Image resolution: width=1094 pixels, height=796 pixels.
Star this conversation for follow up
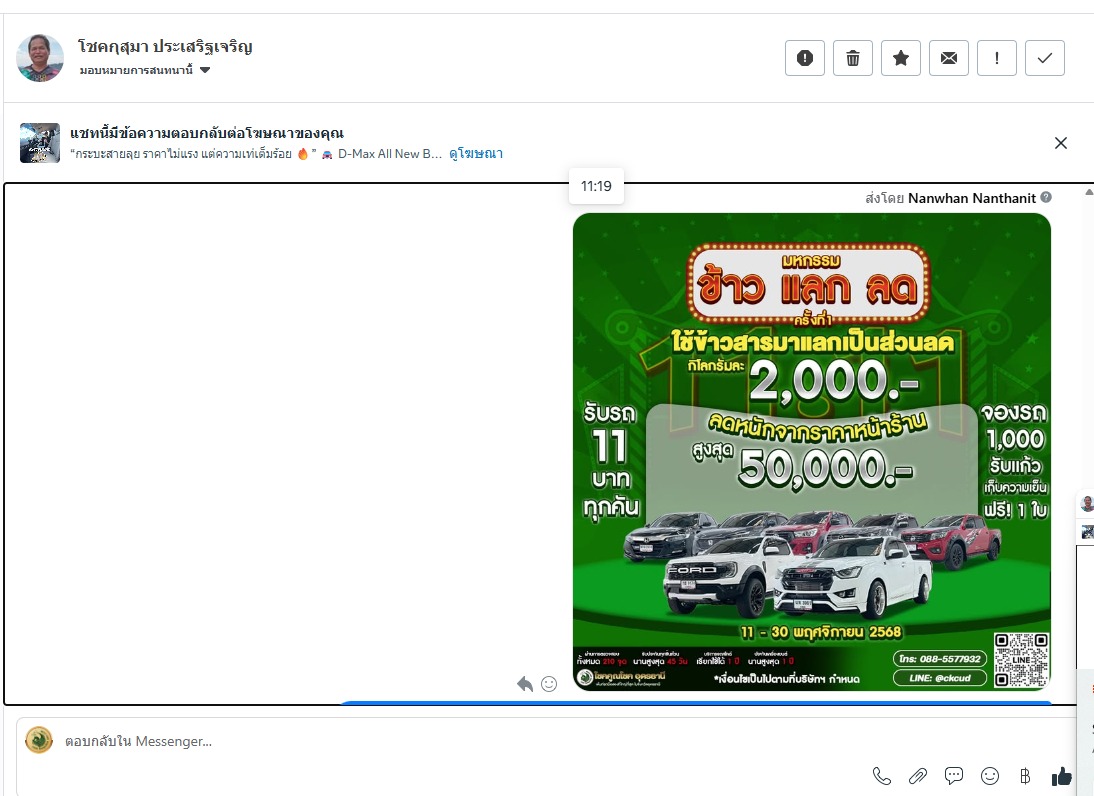901,58
